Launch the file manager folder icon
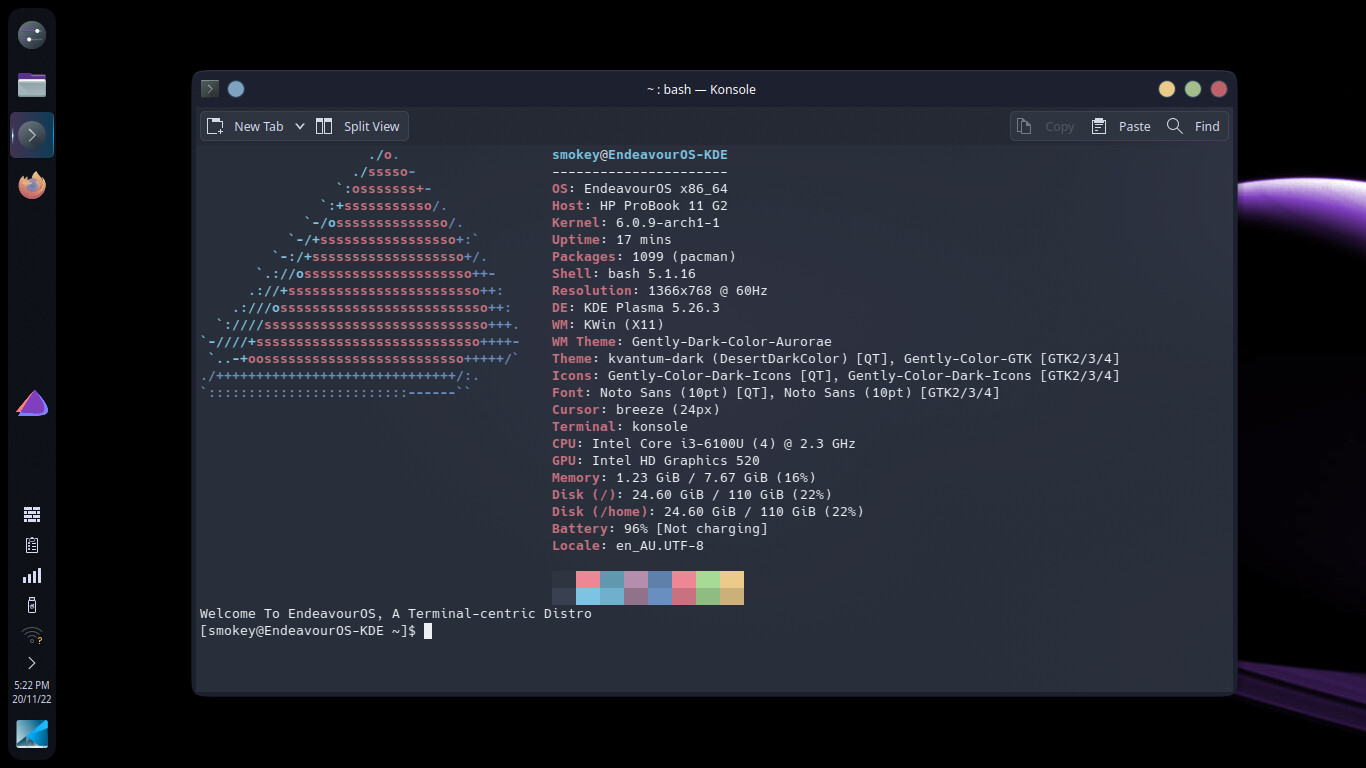Screen dimensions: 1366x768 (x=32, y=85)
